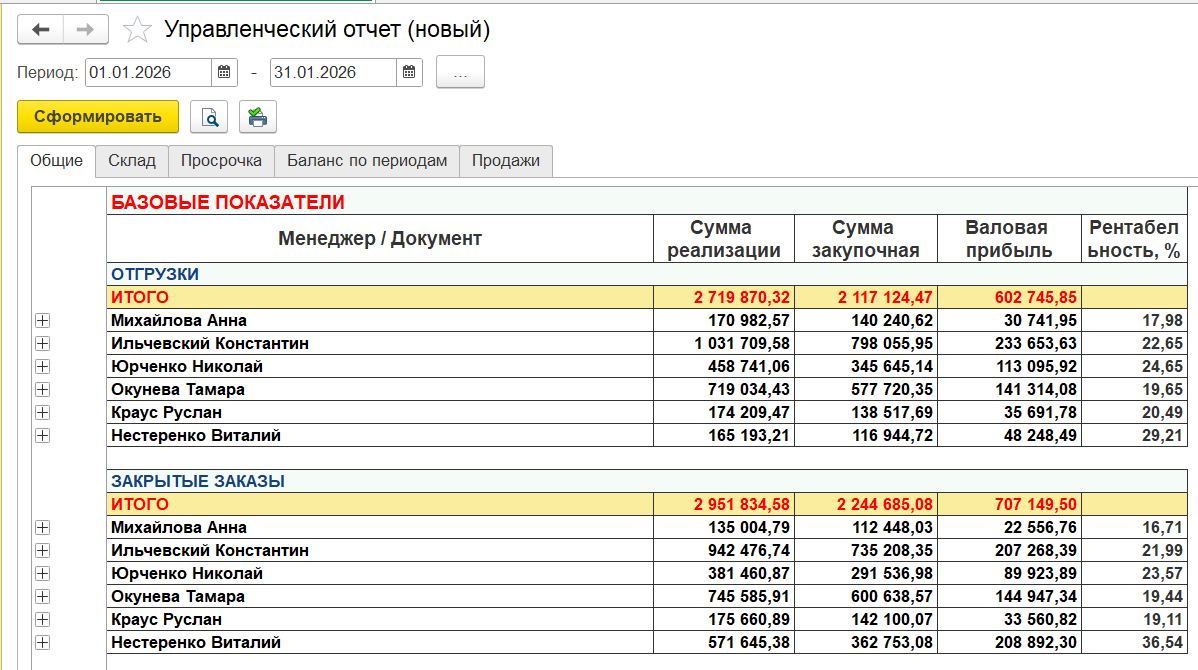Expand Михайлова Анна under Отгрузки

43,321
